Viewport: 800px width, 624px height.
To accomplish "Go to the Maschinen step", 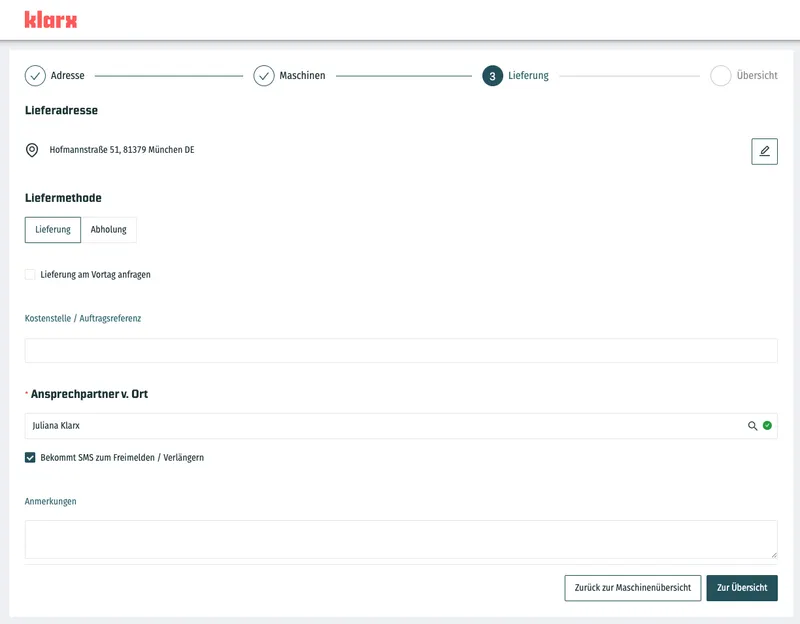I will [302, 76].
